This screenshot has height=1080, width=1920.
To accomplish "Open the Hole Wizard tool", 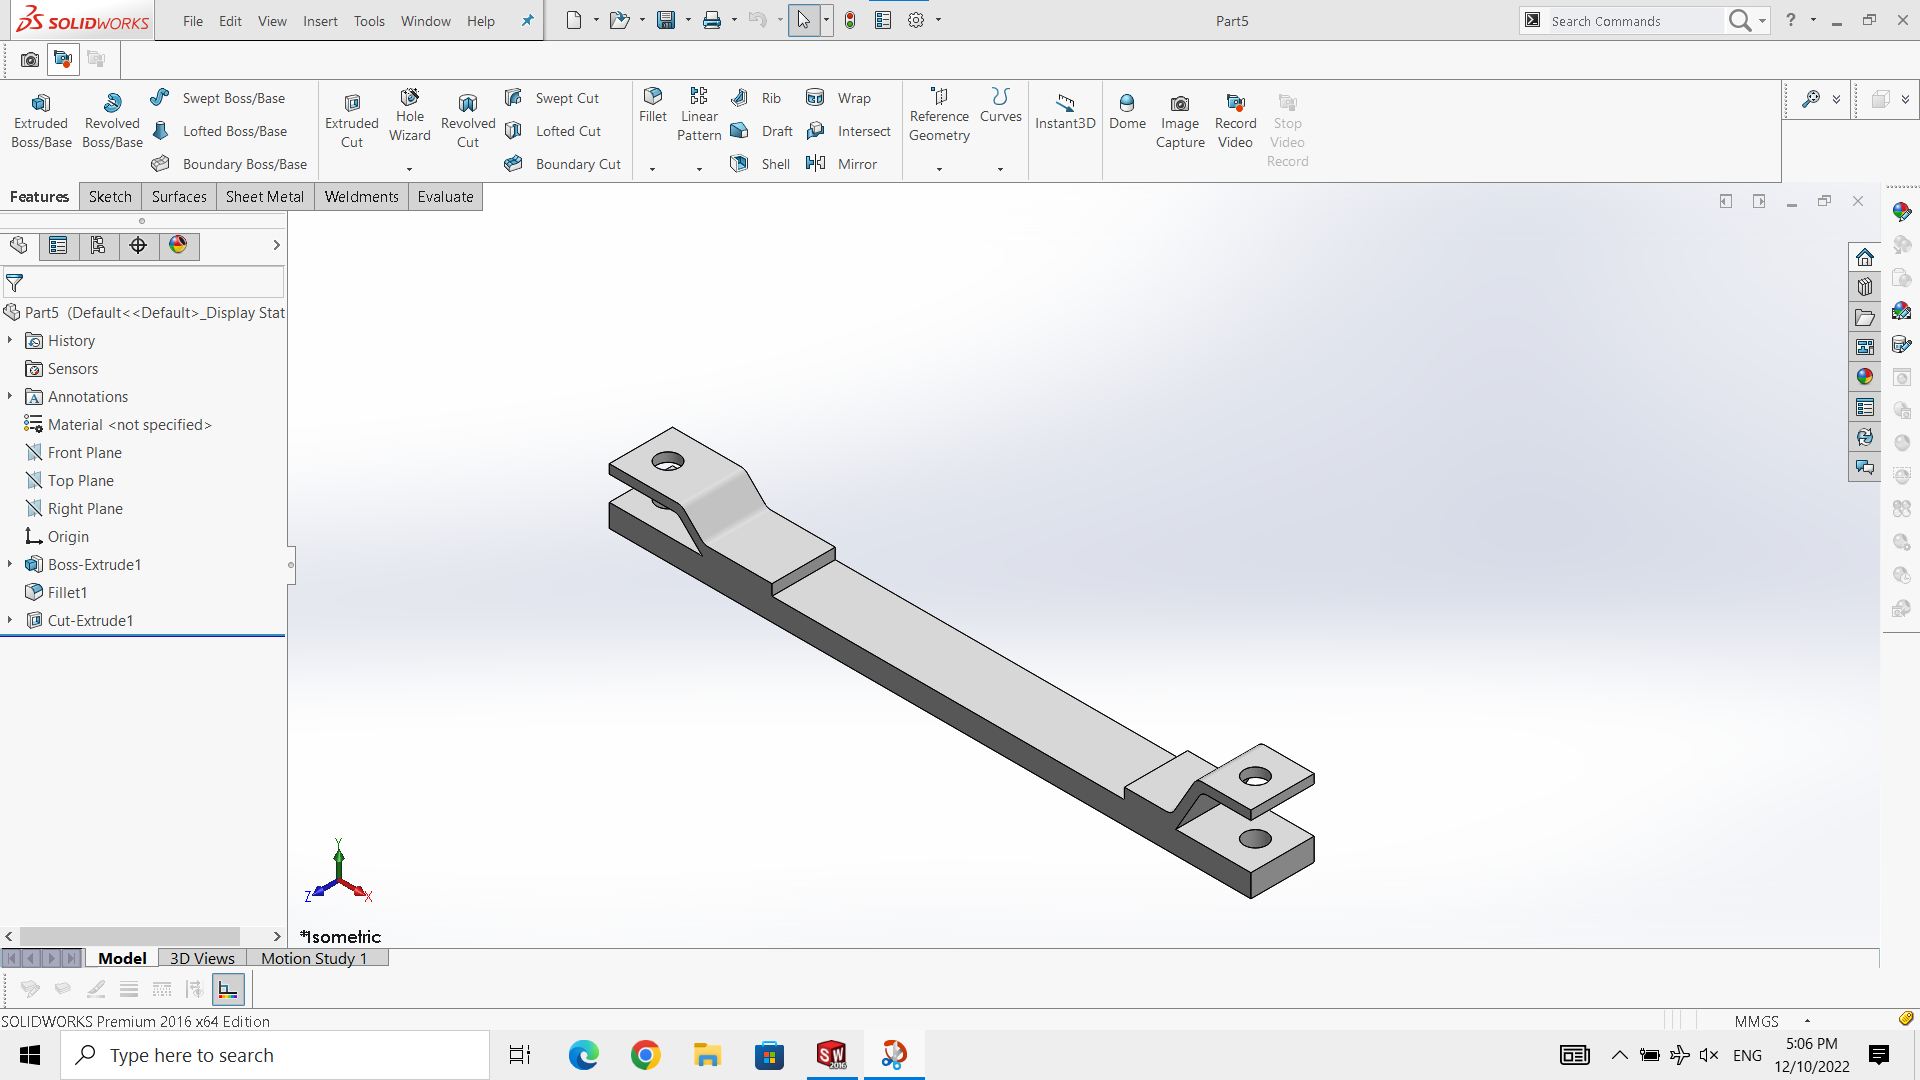I will [410, 116].
